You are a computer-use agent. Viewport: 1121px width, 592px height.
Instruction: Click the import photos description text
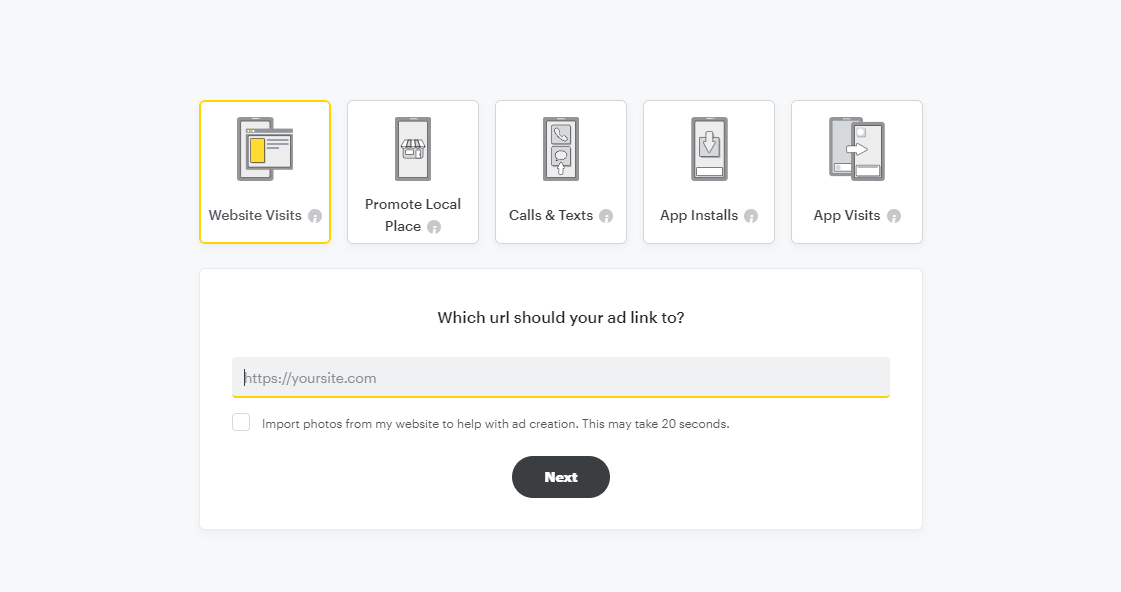click(x=495, y=424)
